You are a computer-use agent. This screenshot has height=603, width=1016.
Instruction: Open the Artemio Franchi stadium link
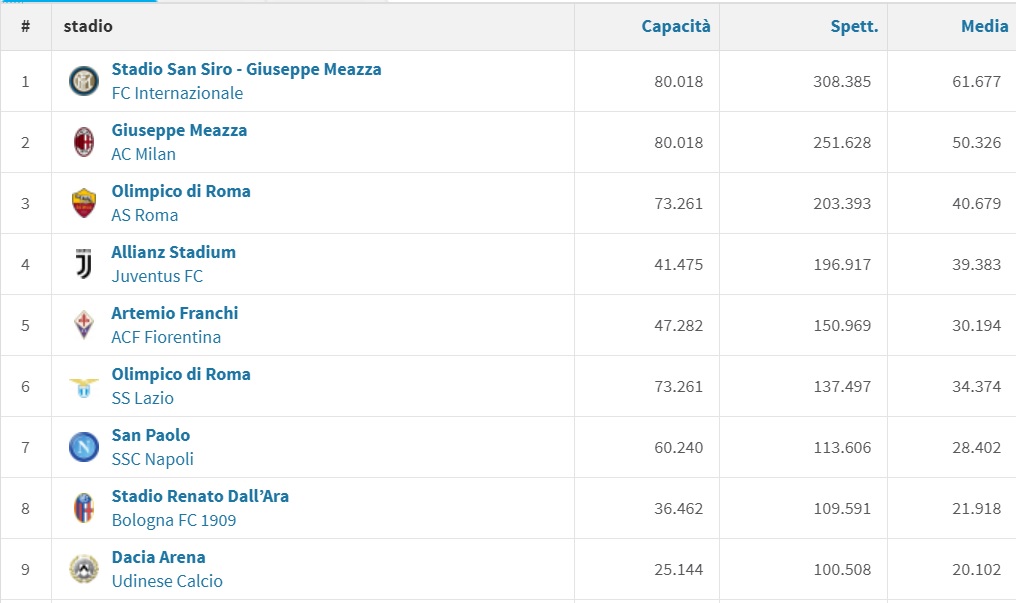click(x=175, y=313)
